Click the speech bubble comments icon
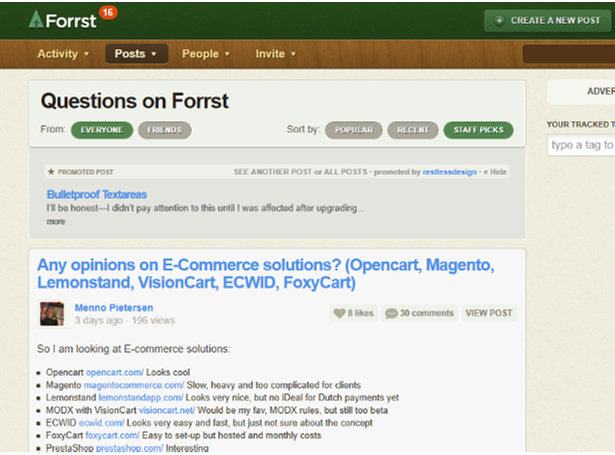 coord(391,313)
